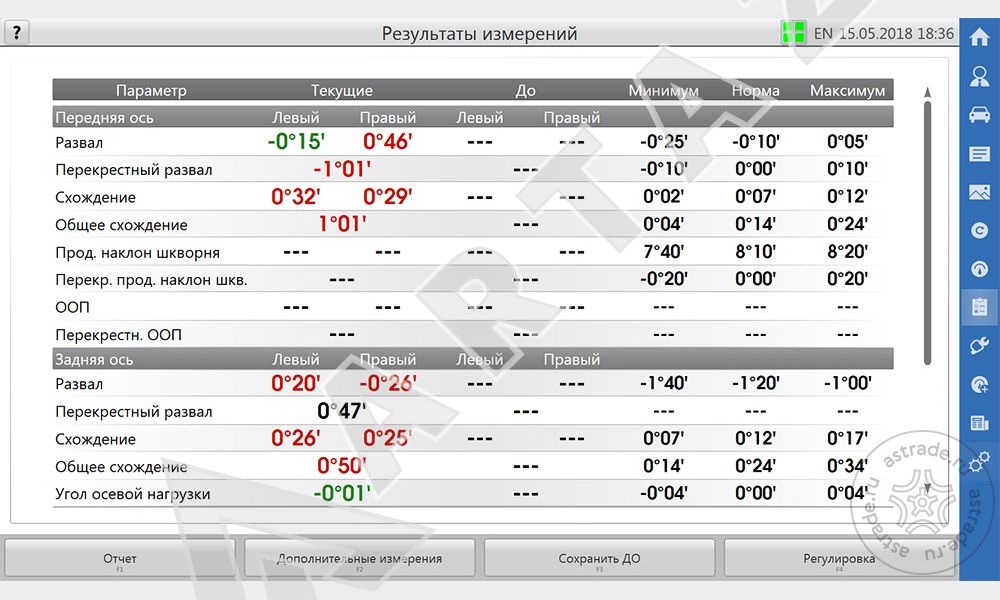1000x600 pixels.
Task: Click the wrench adjustment sidebar icon
Action: coord(979,346)
